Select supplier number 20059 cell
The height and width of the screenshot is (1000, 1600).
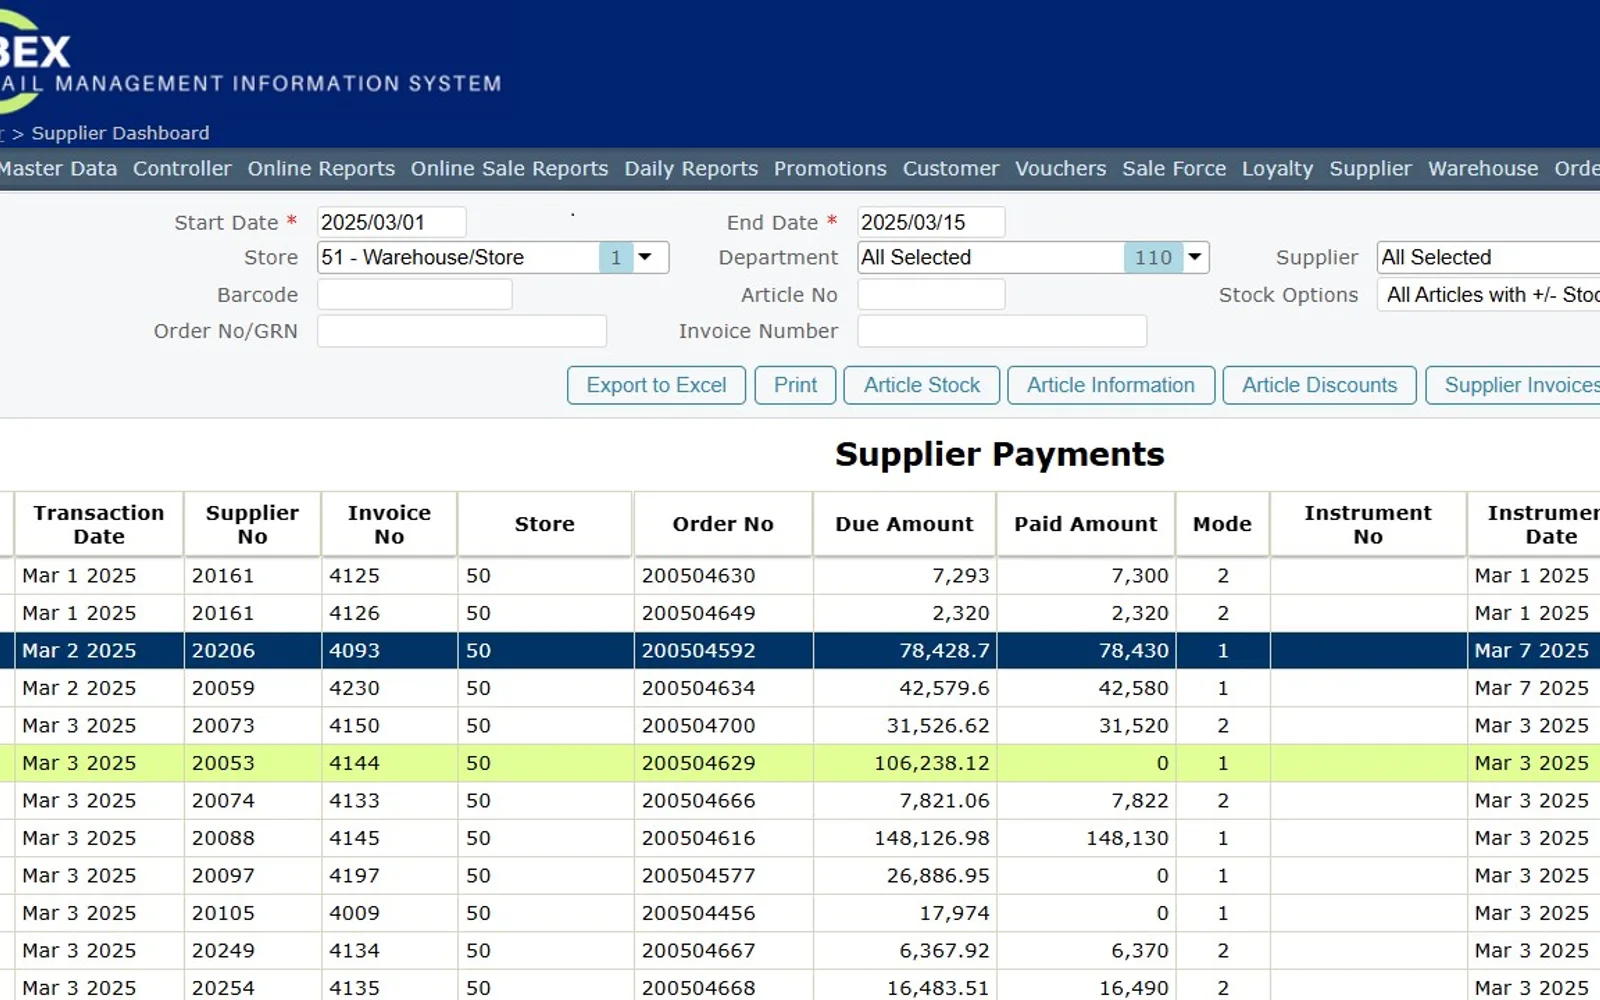[252, 688]
